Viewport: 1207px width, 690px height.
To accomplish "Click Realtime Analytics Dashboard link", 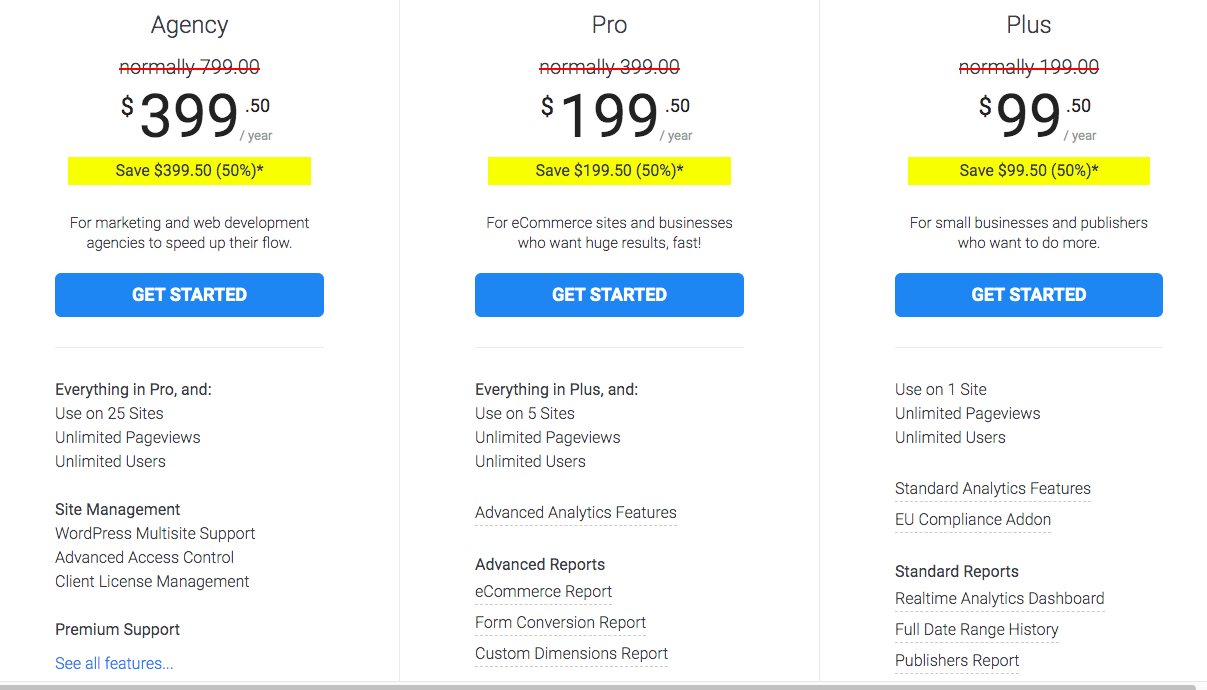I will [999, 599].
